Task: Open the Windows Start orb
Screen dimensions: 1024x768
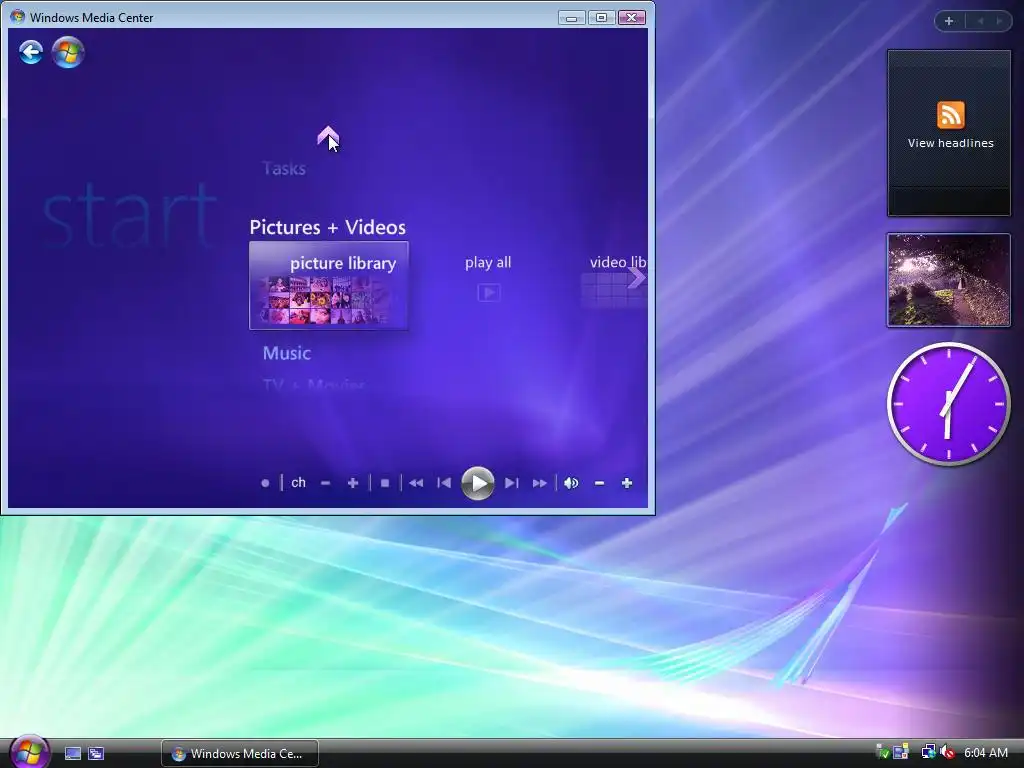Action: point(29,752)
